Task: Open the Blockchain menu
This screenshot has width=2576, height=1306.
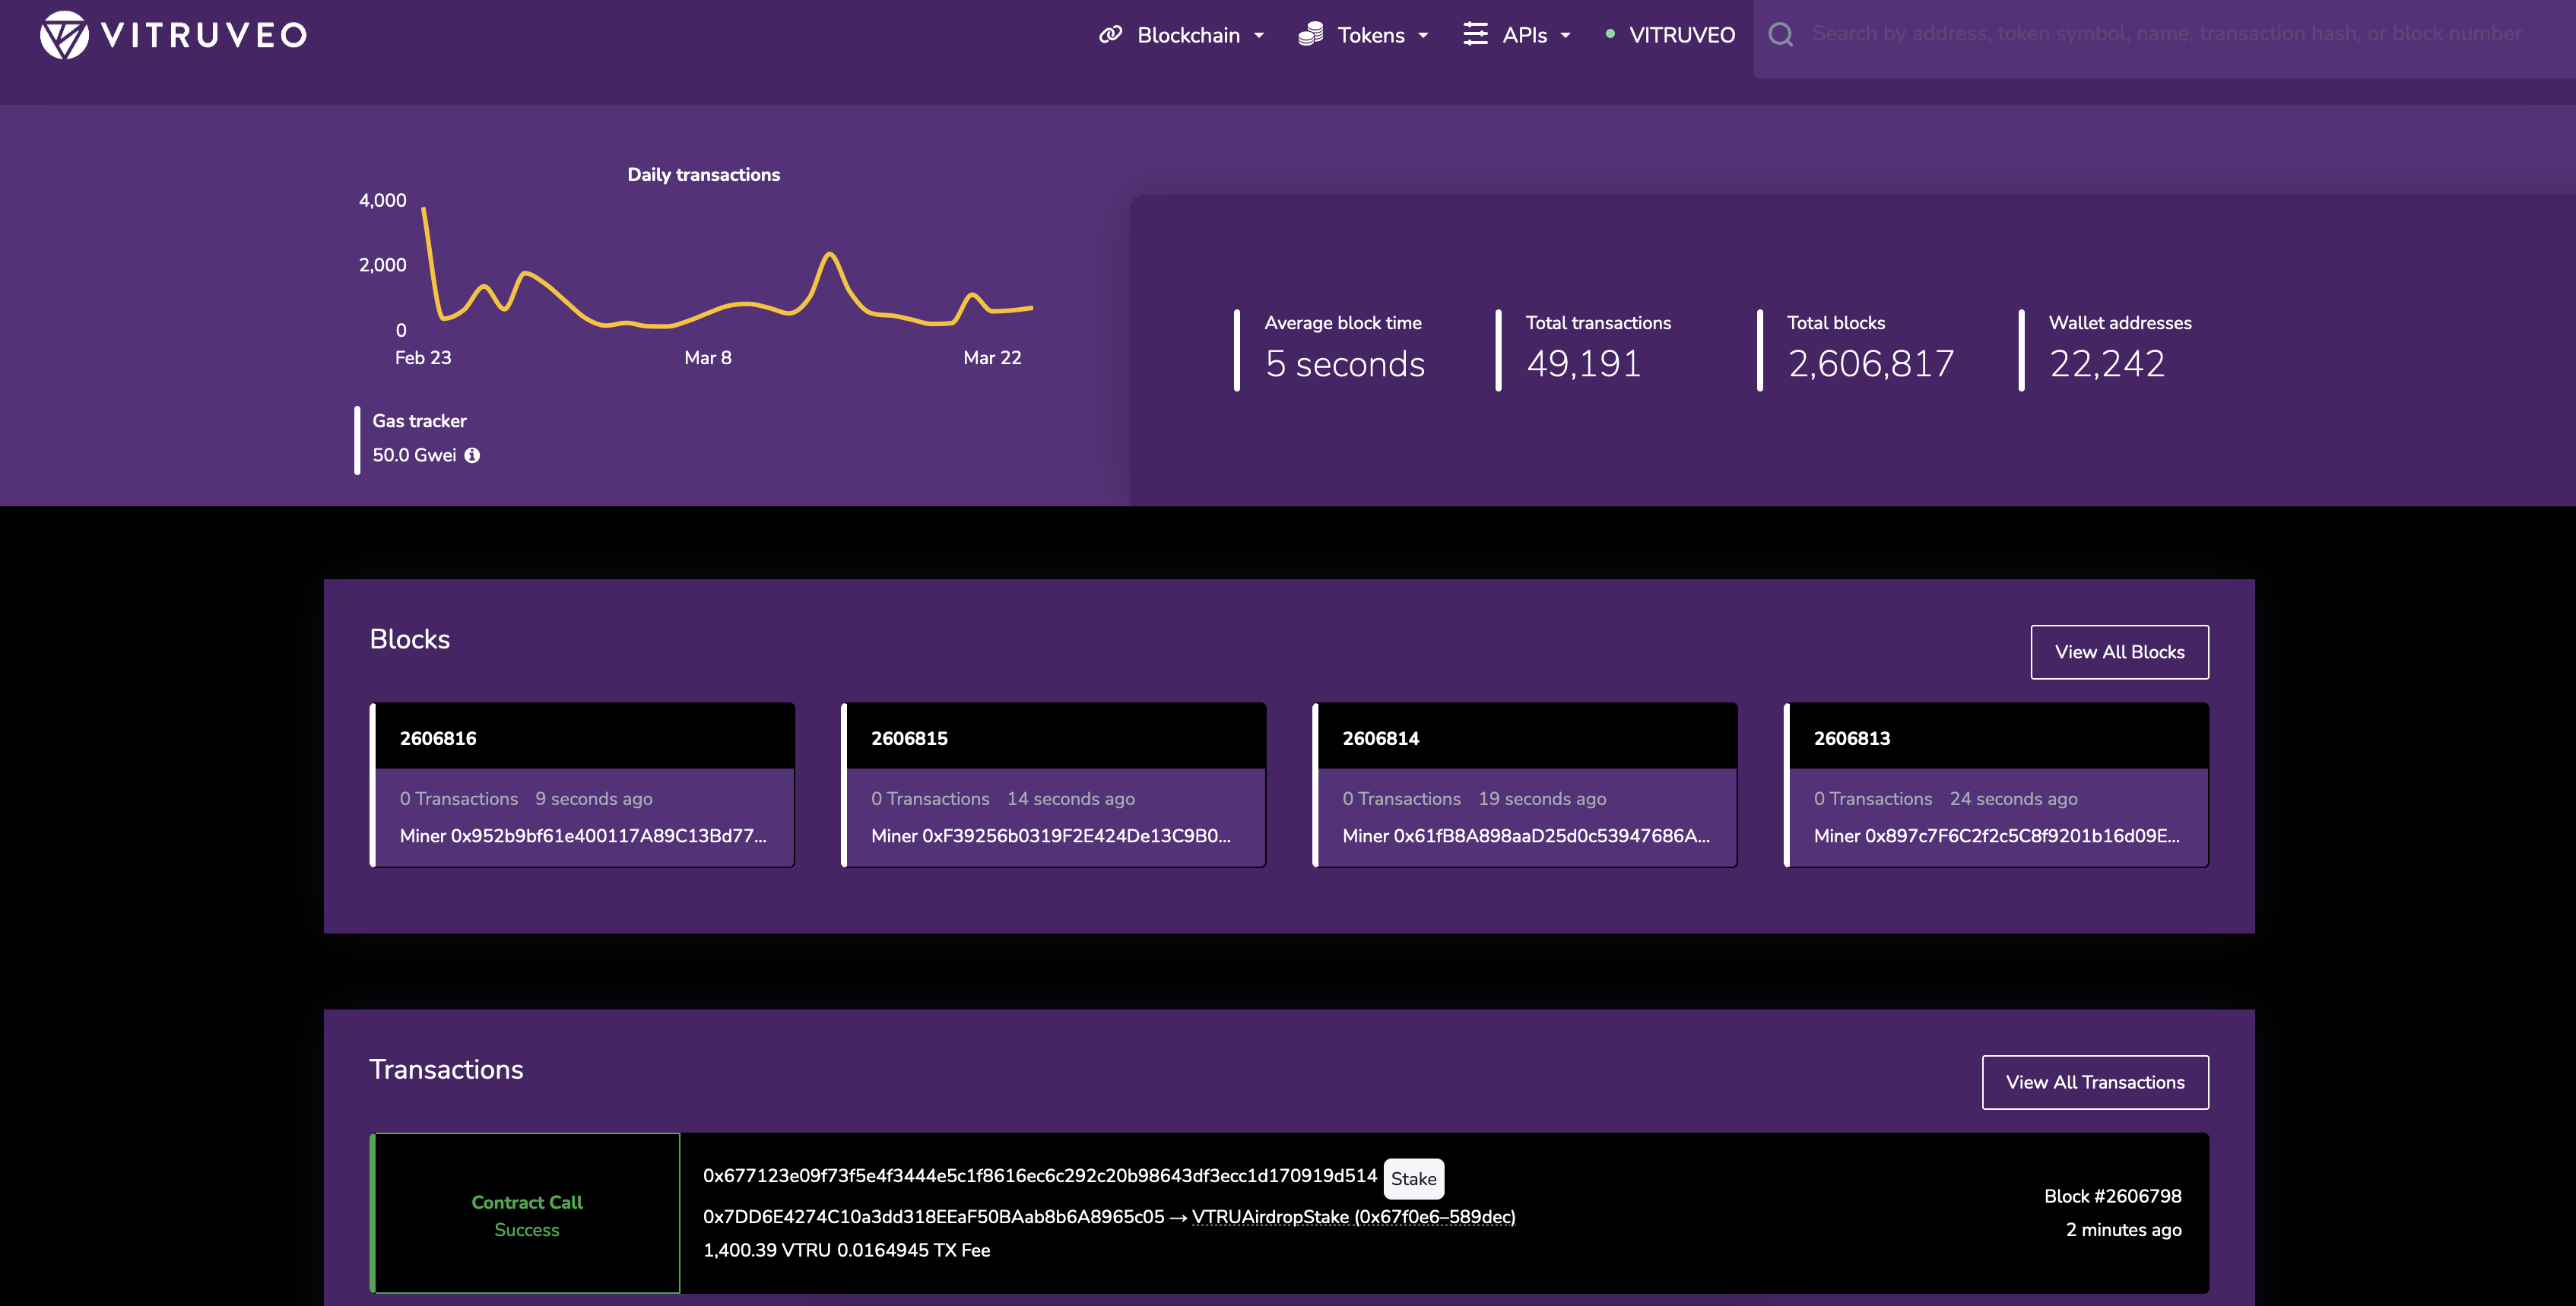Action: click(x=1182, y=35)
